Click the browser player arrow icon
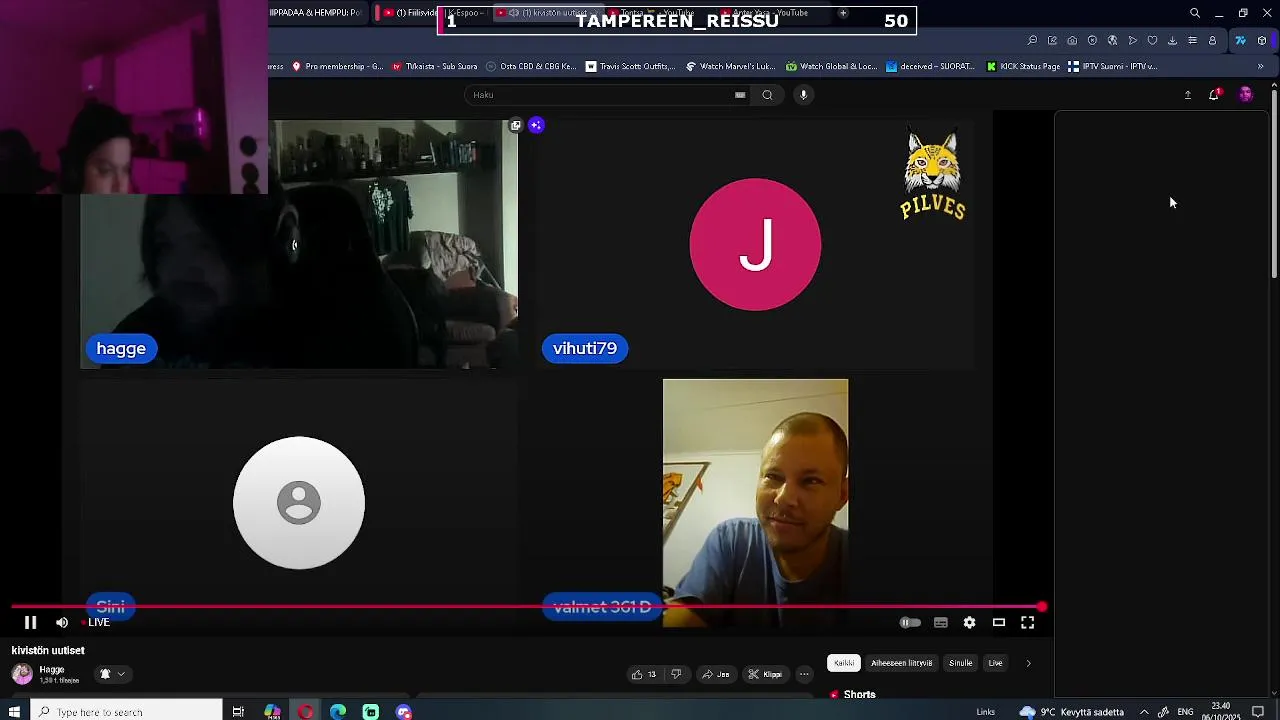The width and height of the screenshot is (1280, 720). (1132, 41)
